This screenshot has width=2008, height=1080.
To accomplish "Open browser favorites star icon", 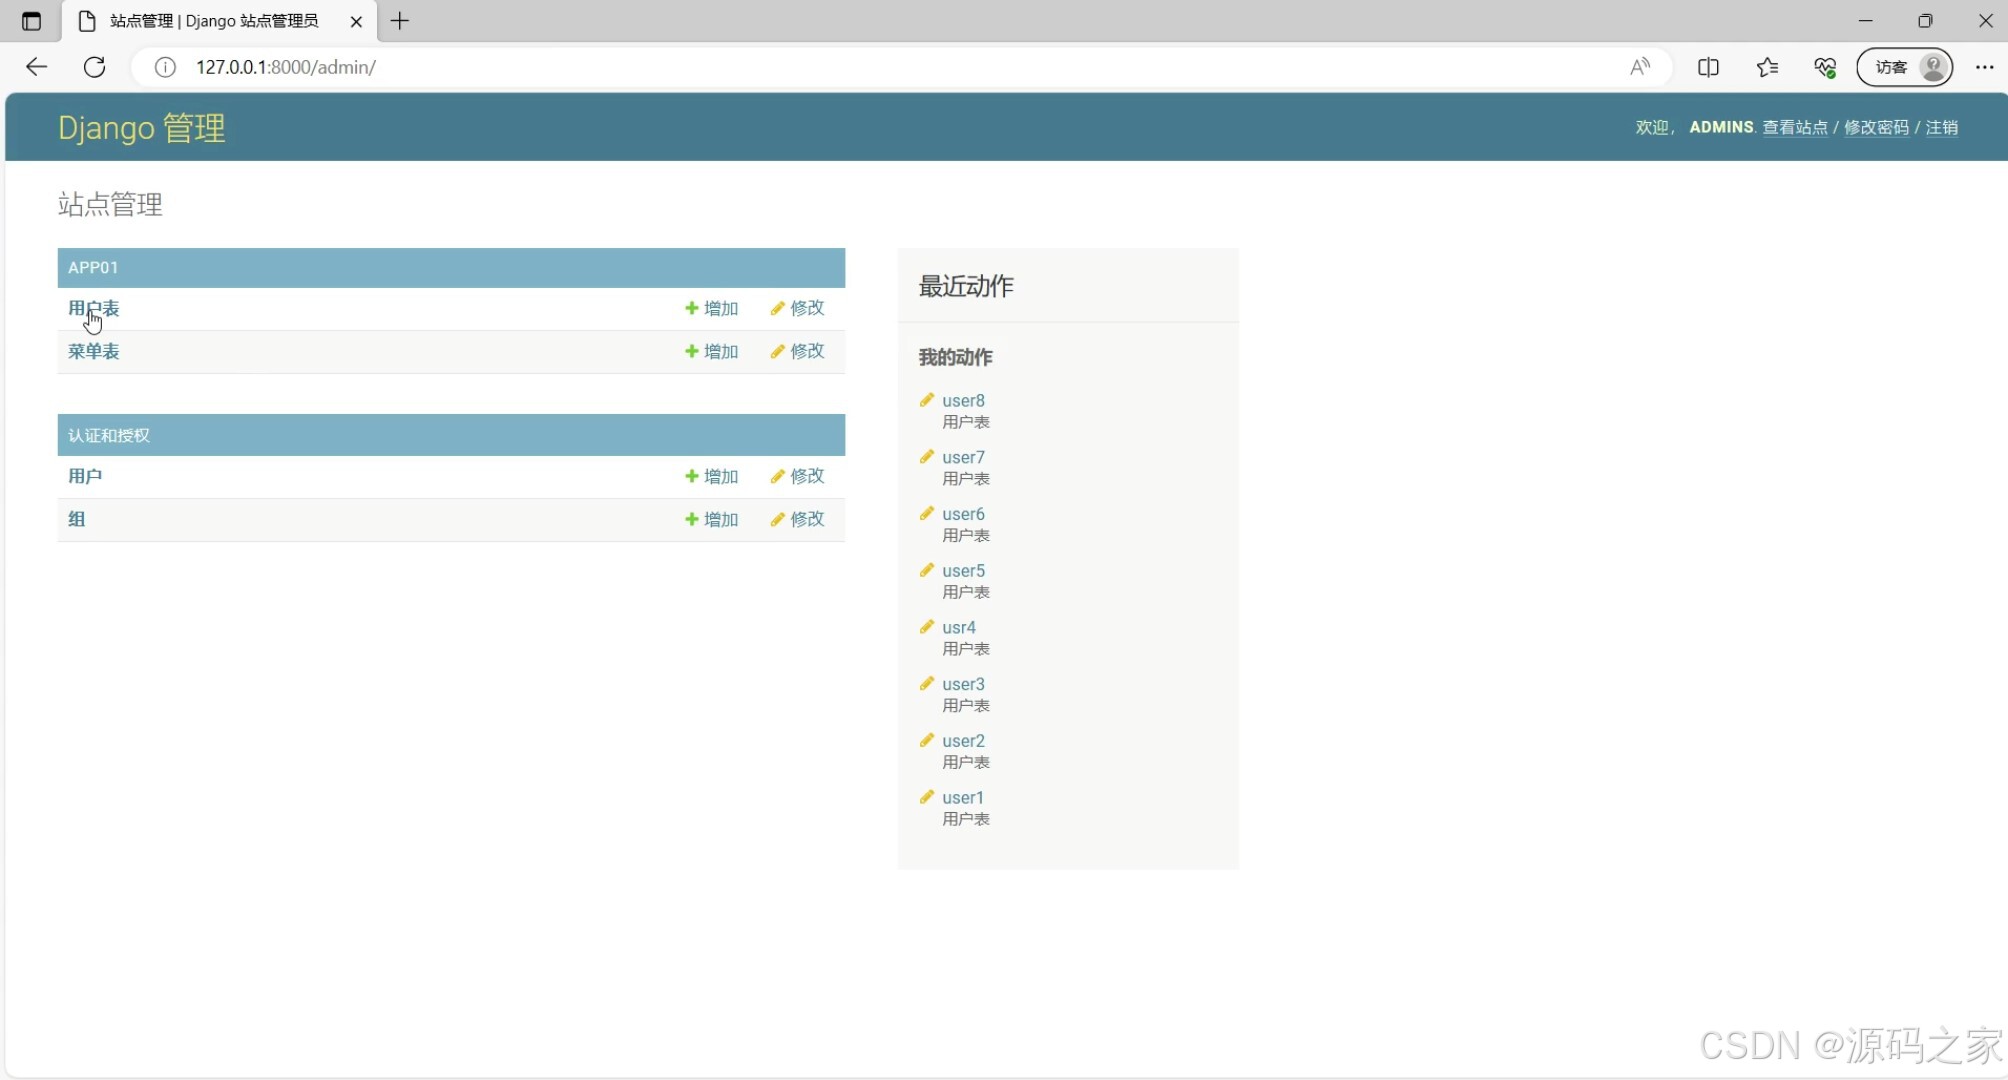I will (x=1767, y=67).
